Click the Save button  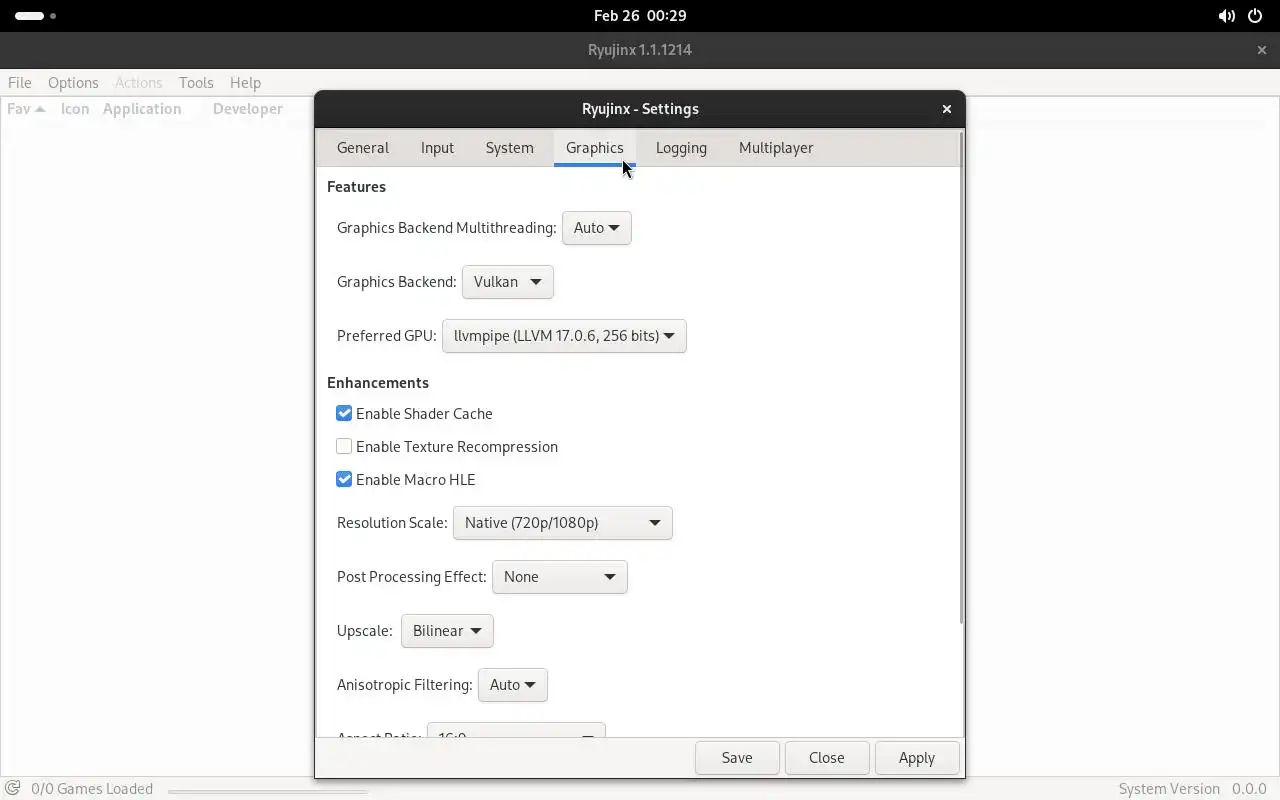click(x=737, y=758)
